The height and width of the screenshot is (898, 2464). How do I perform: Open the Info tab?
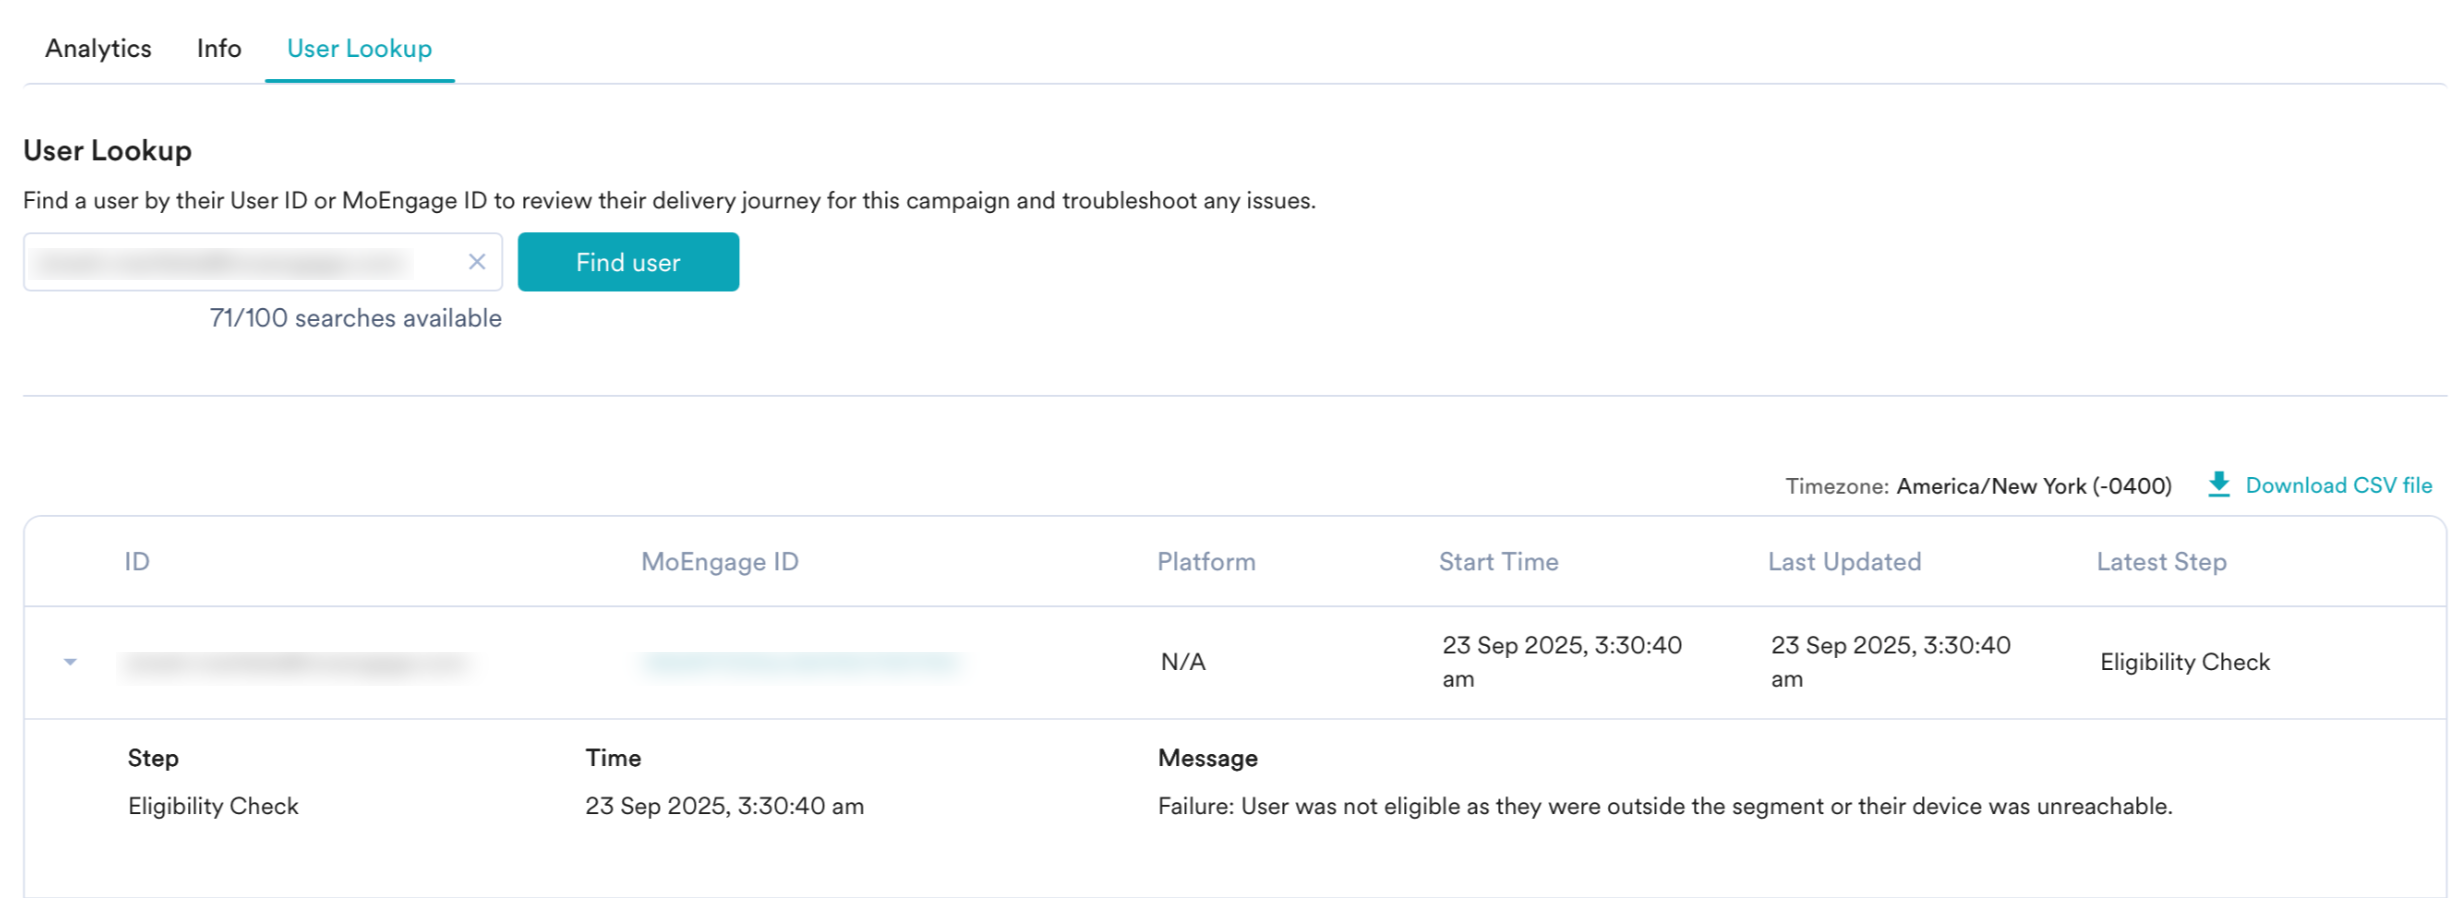[x=219, y=48]
